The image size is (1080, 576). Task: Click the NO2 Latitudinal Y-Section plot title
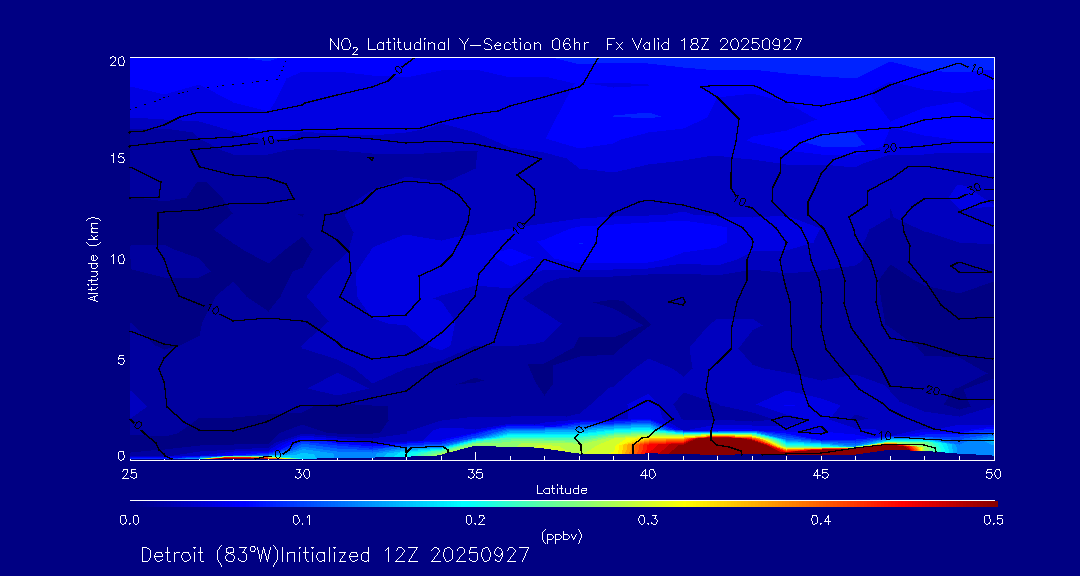565,44
